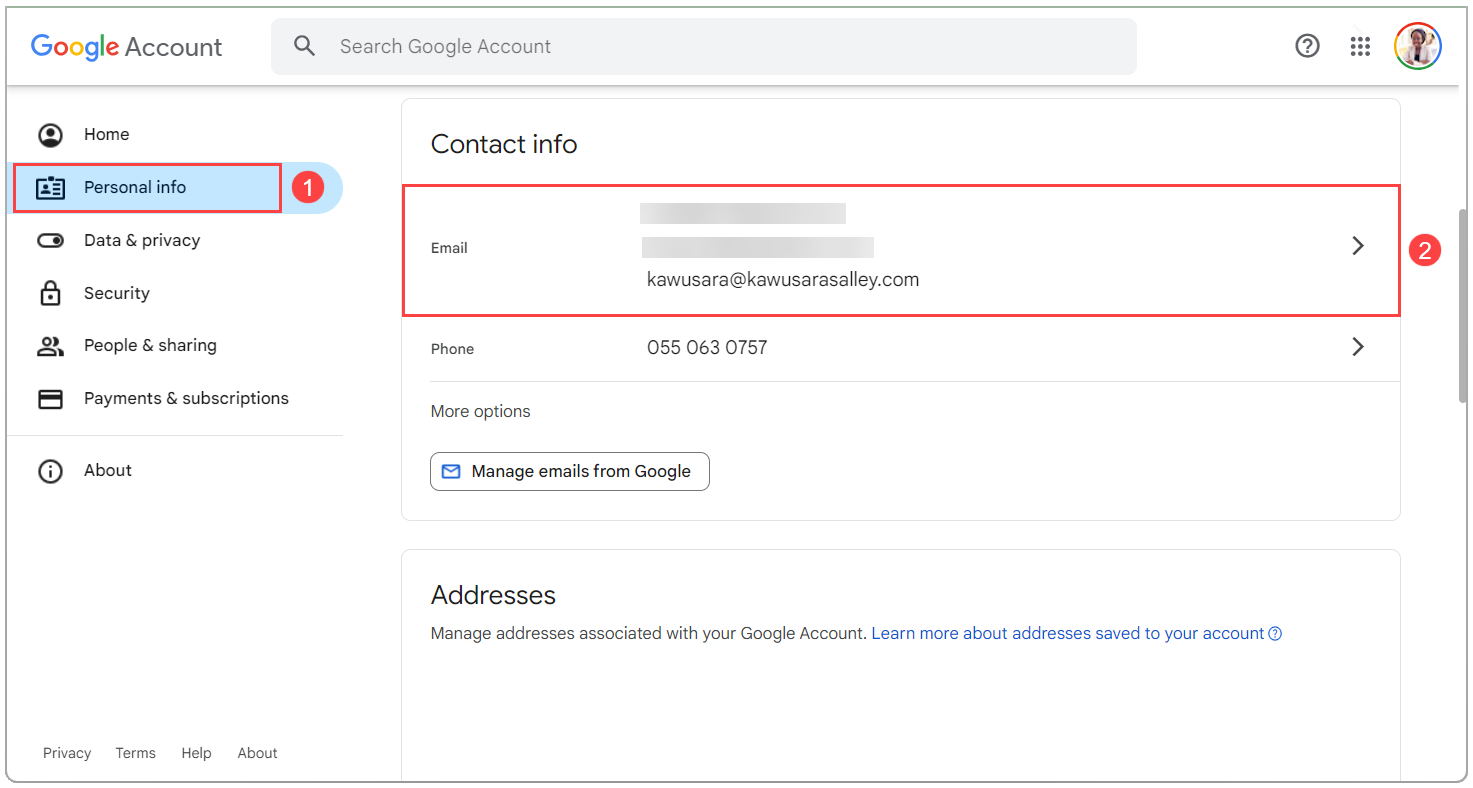This screenshot has height=788, width=1473.
Task: Click the envelope icon in Manage emails
Action: tap(451, 471)
